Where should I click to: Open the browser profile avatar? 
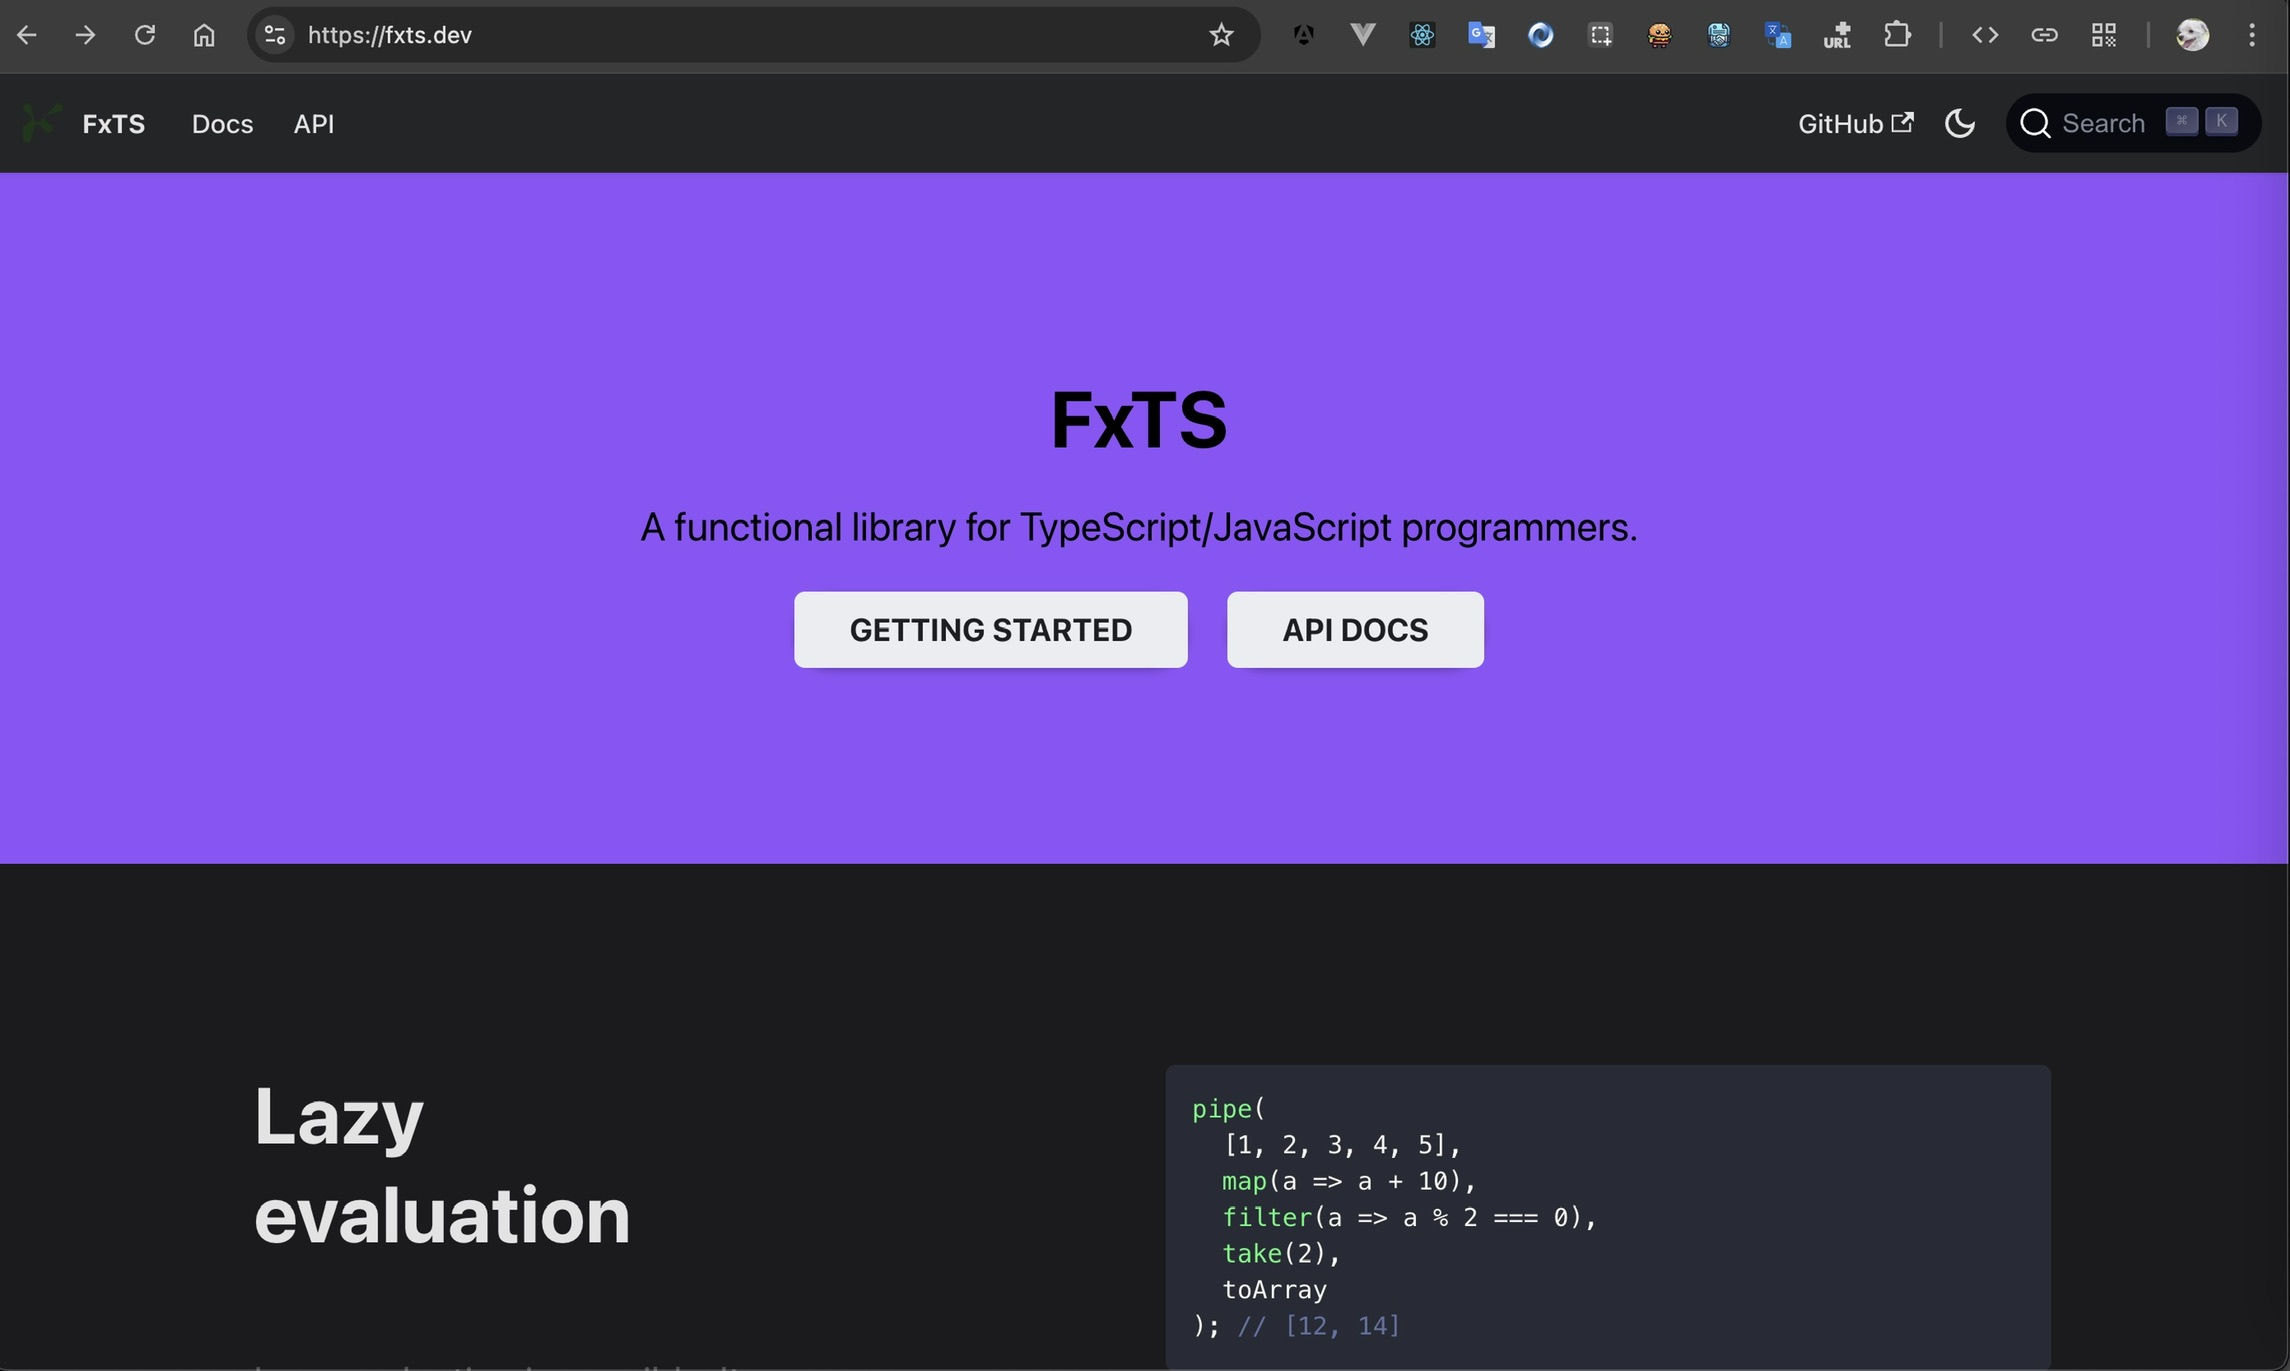tap(2192, 35)
